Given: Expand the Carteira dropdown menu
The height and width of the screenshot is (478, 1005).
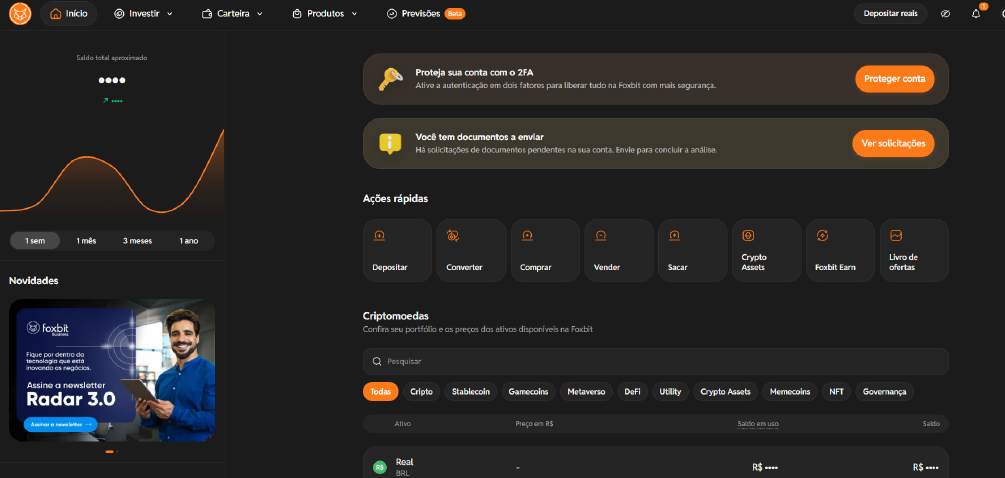Looking at the screenshot, I should click(232, 13).
